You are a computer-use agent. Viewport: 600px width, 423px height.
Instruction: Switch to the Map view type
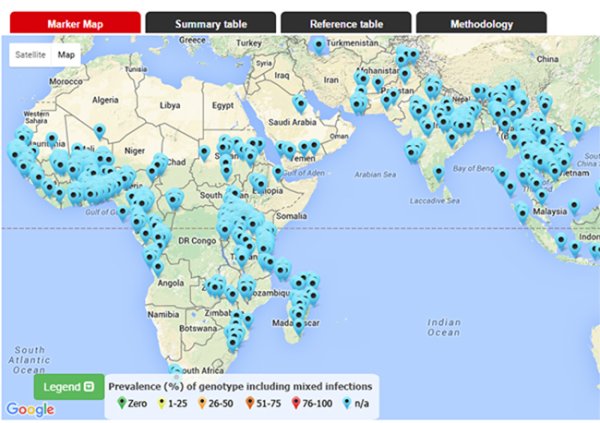pos(66,55)
